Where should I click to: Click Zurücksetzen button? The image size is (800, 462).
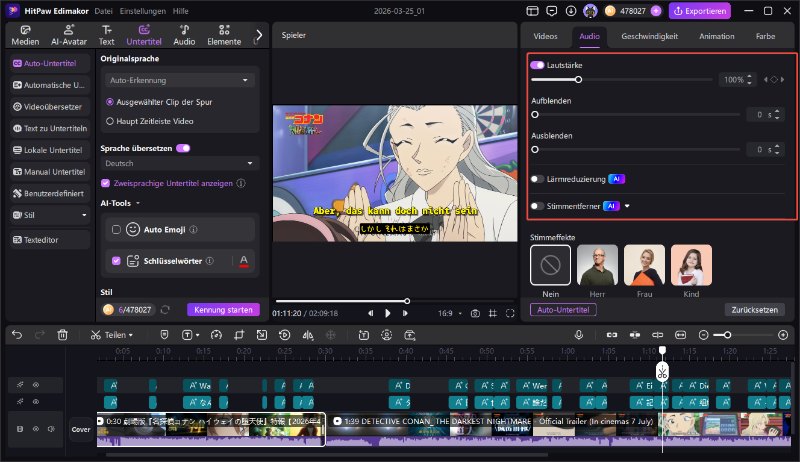[x=755, y=310]
